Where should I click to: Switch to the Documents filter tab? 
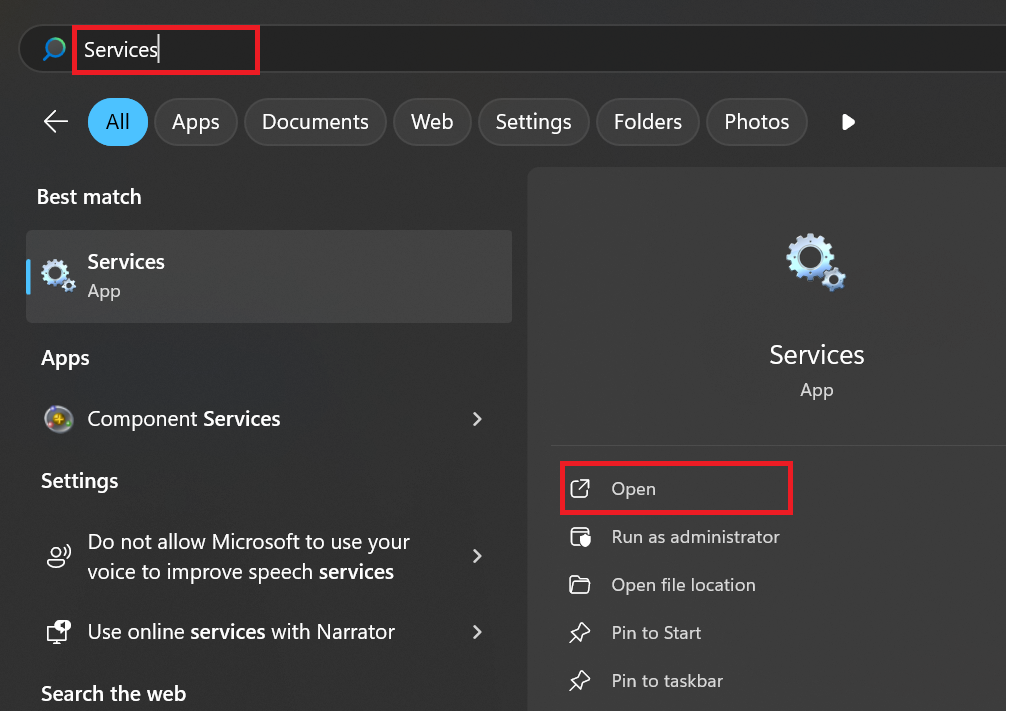tap(315, 122)
